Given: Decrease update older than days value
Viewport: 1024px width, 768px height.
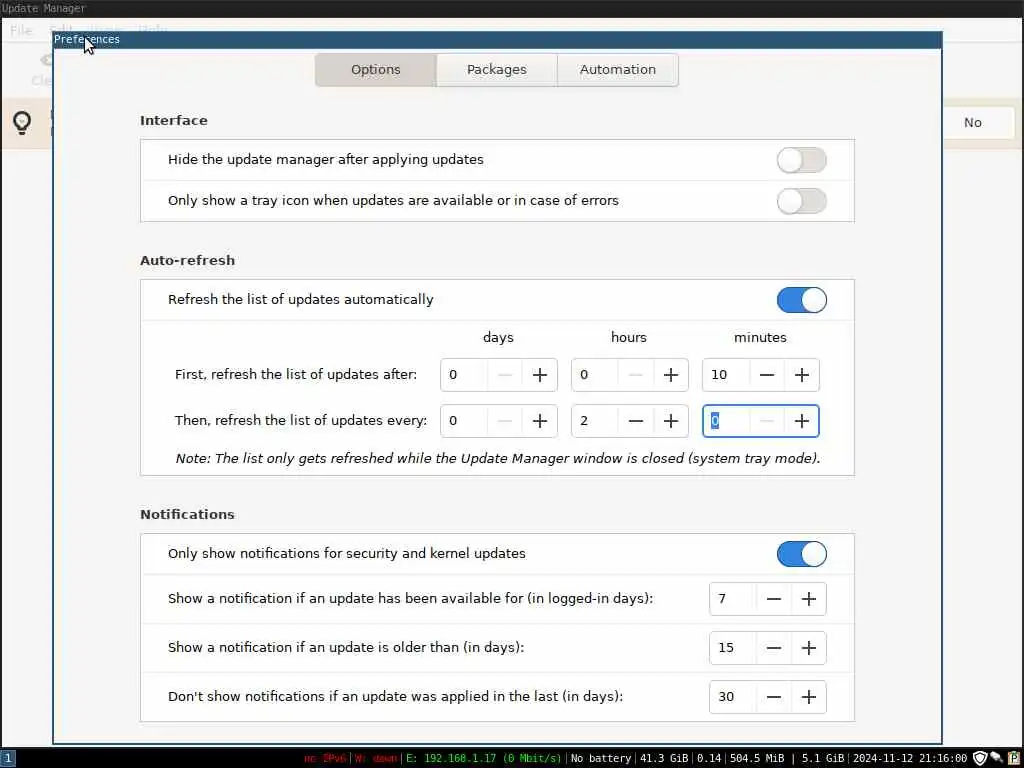Looking at the screenshot, I should 773,648.
